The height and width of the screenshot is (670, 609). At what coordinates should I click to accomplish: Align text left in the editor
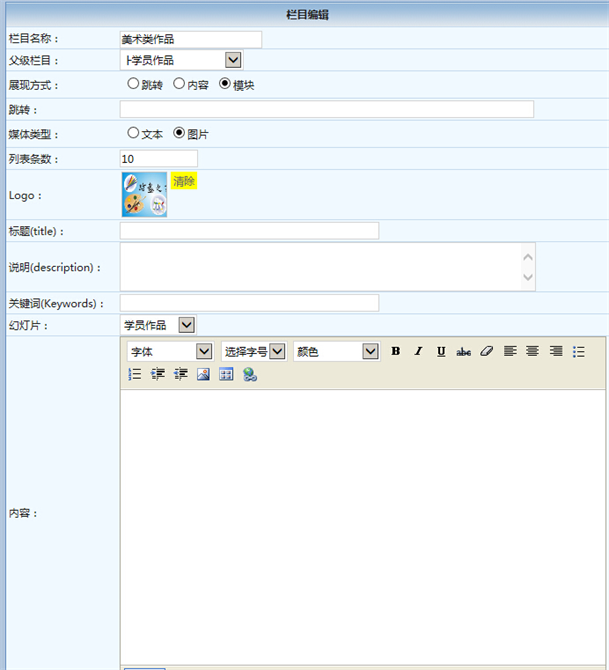pos(510,351)
